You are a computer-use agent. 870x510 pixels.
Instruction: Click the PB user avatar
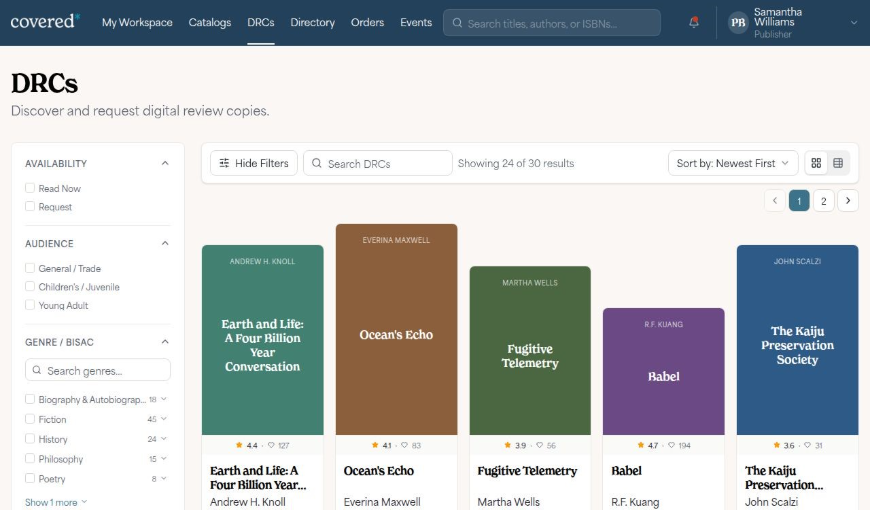pos(738,22)
